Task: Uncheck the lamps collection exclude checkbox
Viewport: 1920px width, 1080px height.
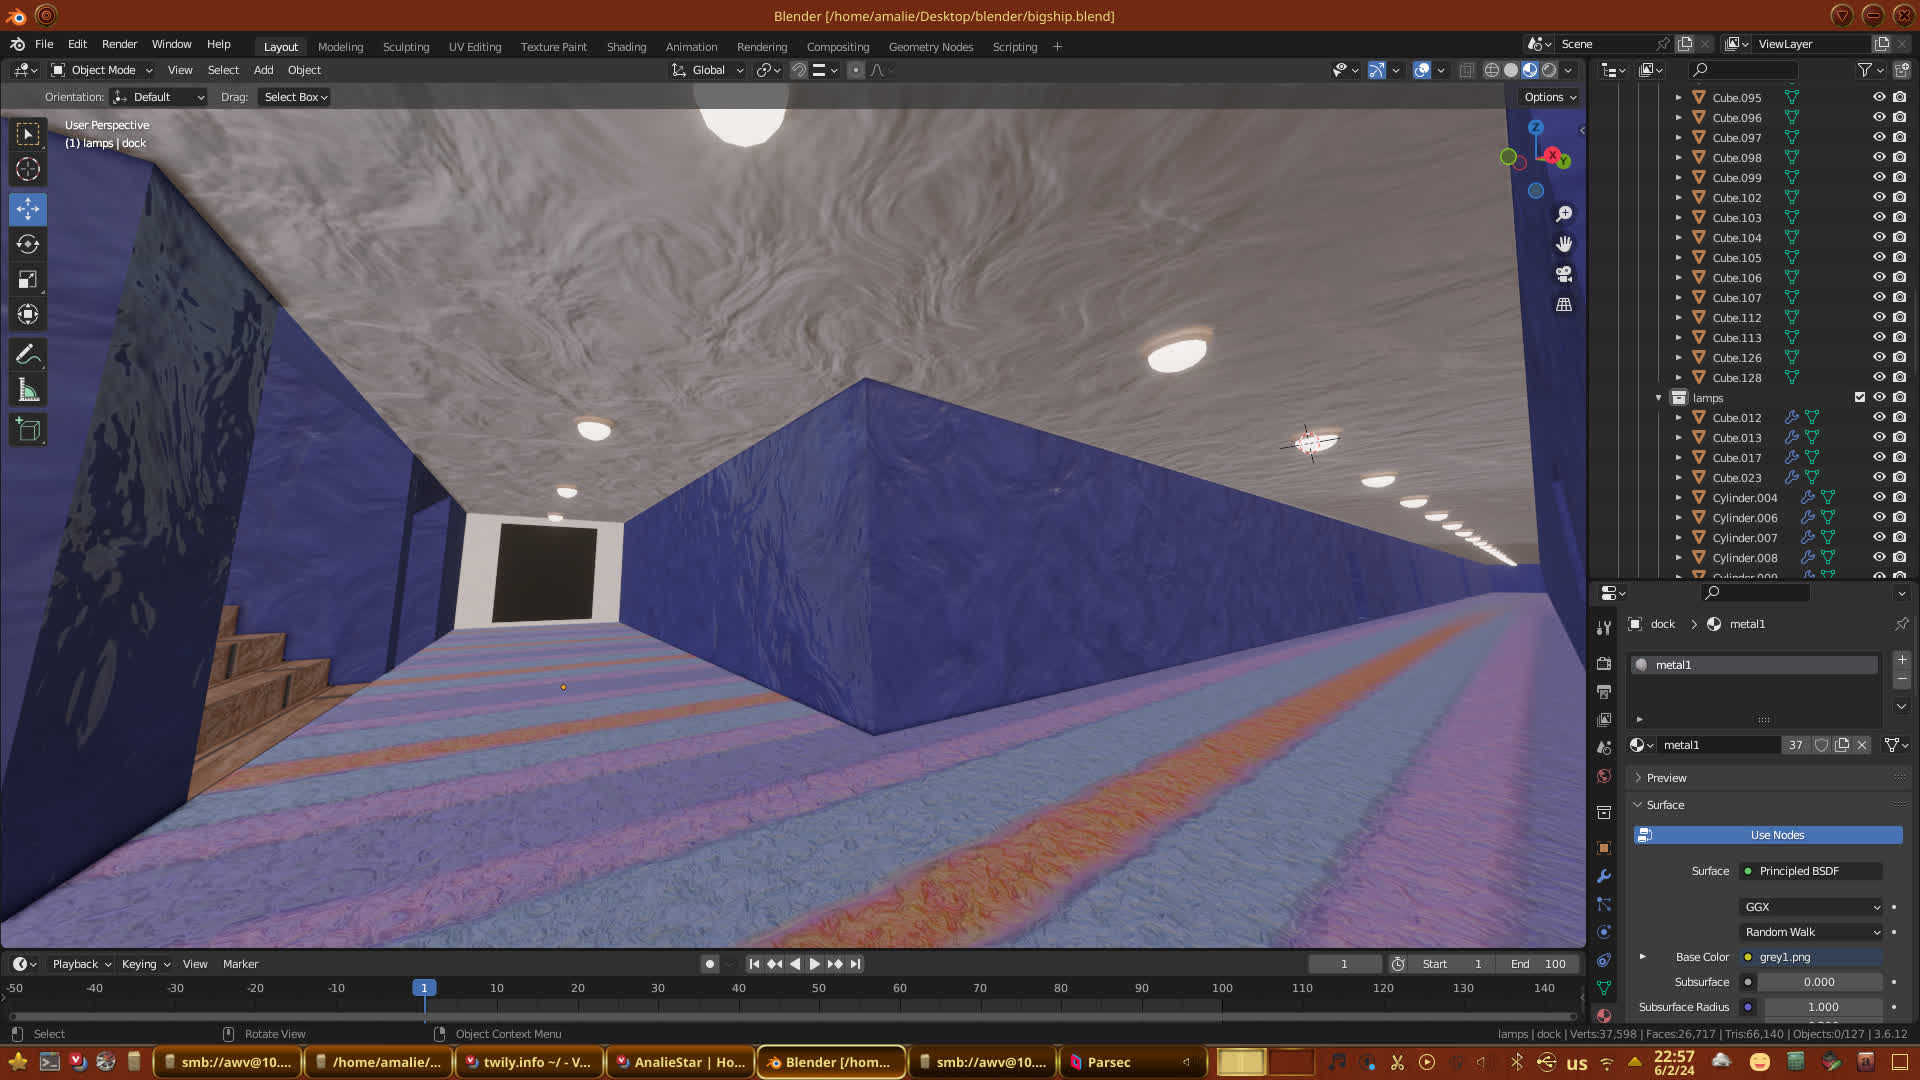Action: tap(1860, 397)
